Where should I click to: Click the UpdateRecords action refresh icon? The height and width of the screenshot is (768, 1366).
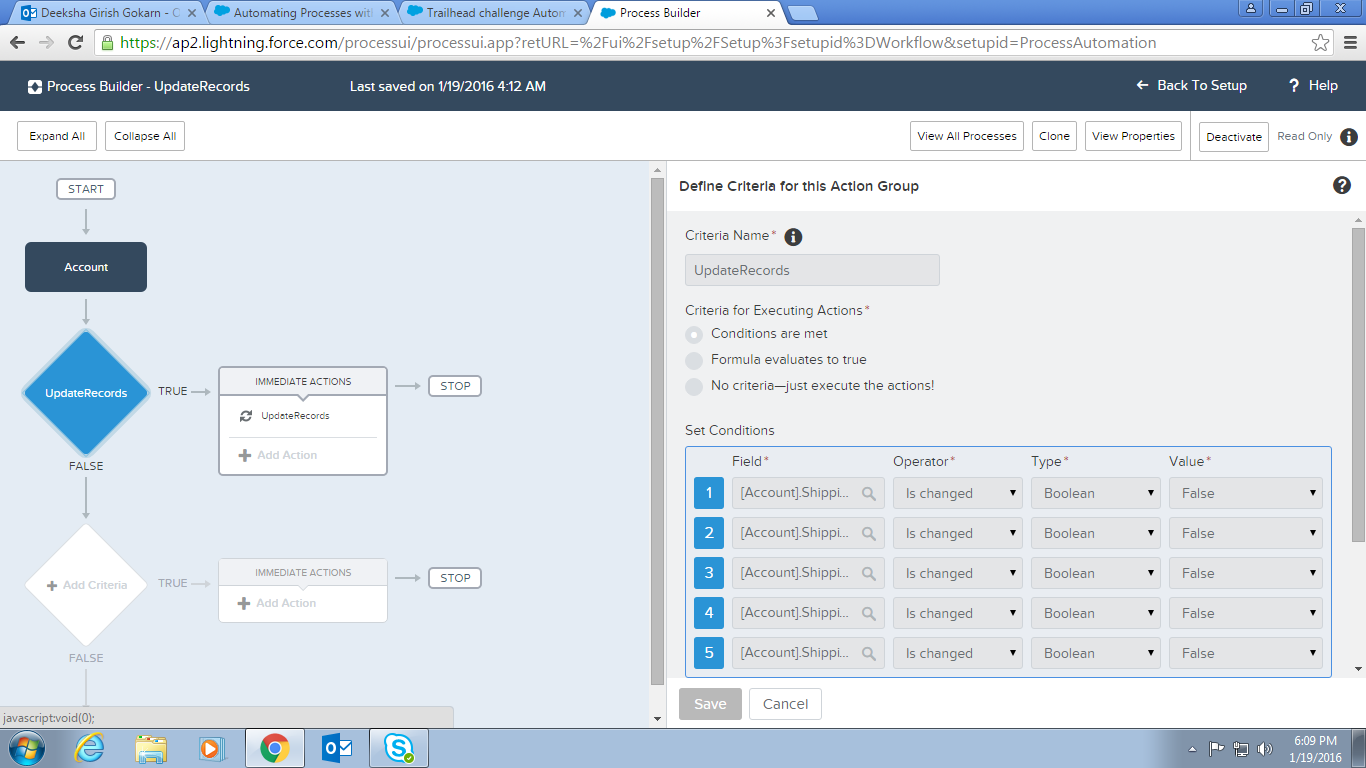click(x=246, y=416)
